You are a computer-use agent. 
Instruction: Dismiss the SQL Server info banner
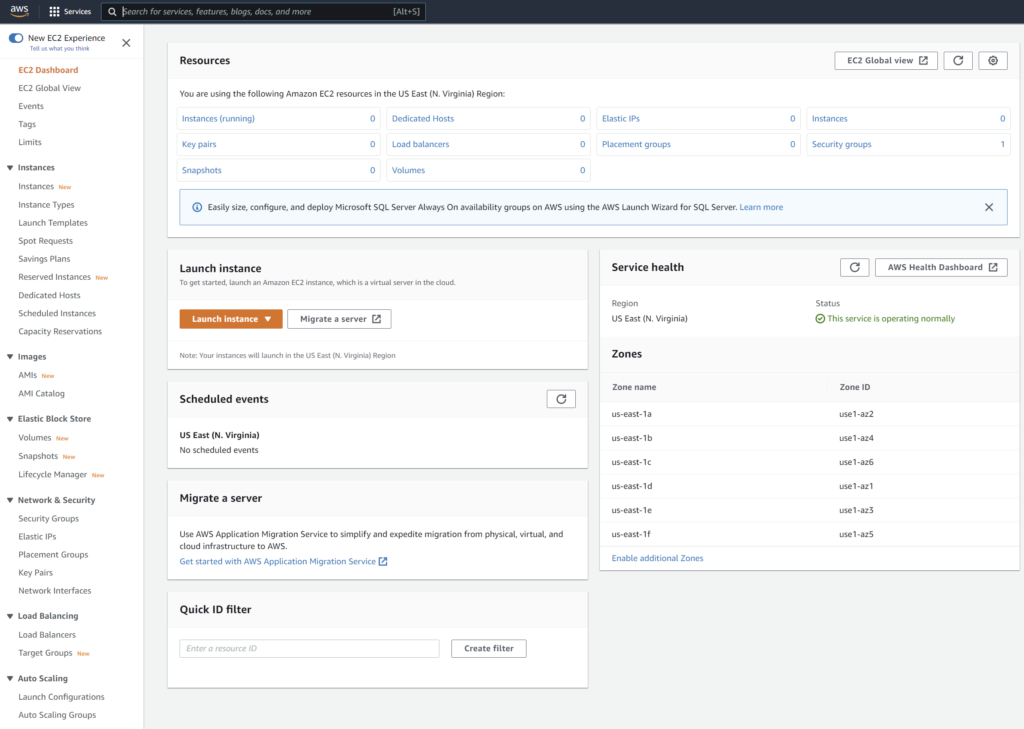click(x=989, y=207)
